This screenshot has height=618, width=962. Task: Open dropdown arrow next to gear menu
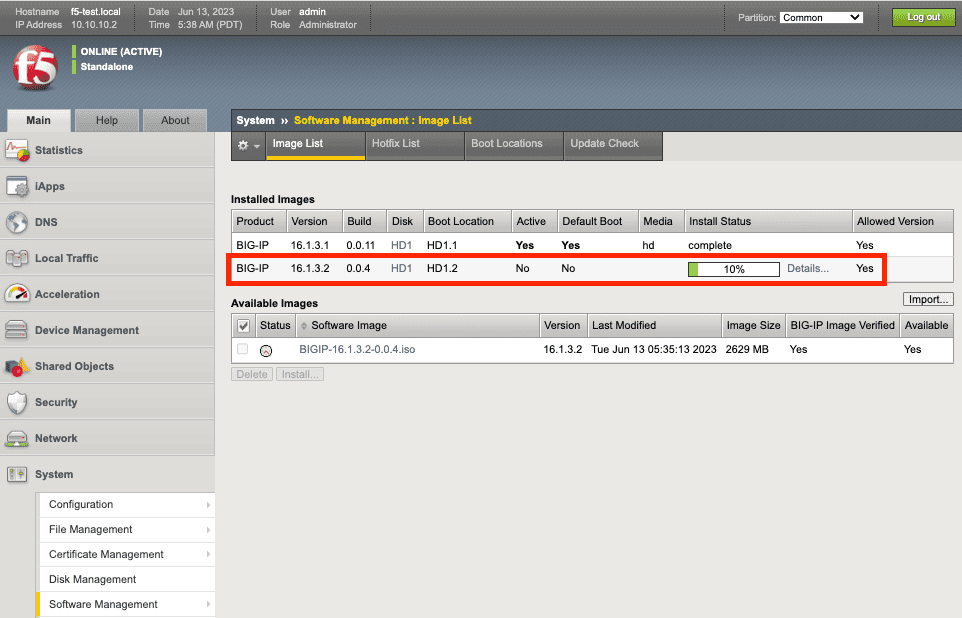tap(257, 146)
